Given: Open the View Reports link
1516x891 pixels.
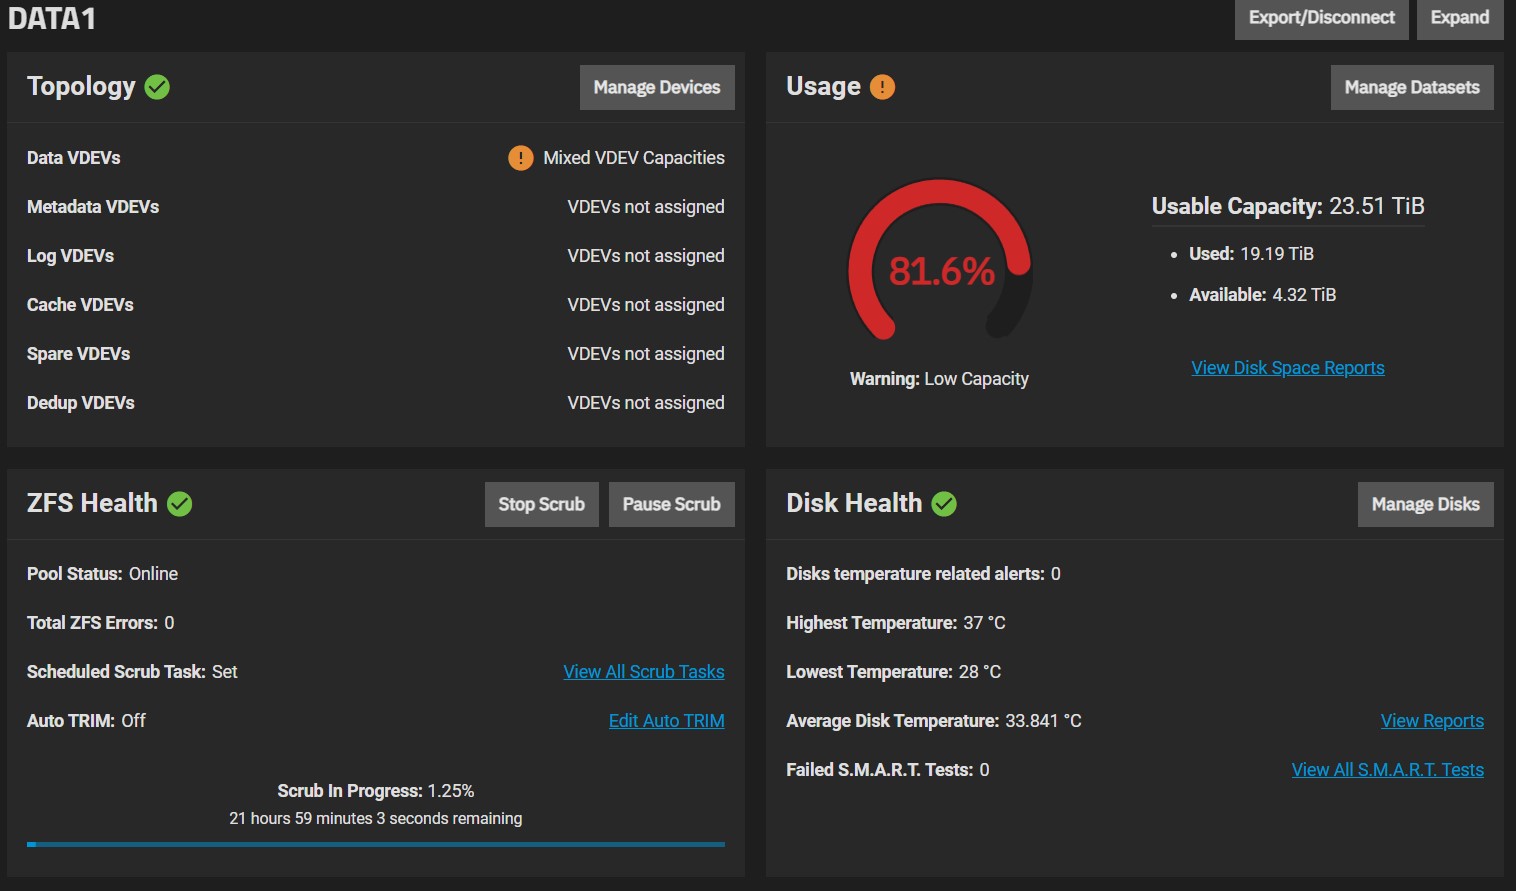Looking at the screenshot, I should point(1432,721).
